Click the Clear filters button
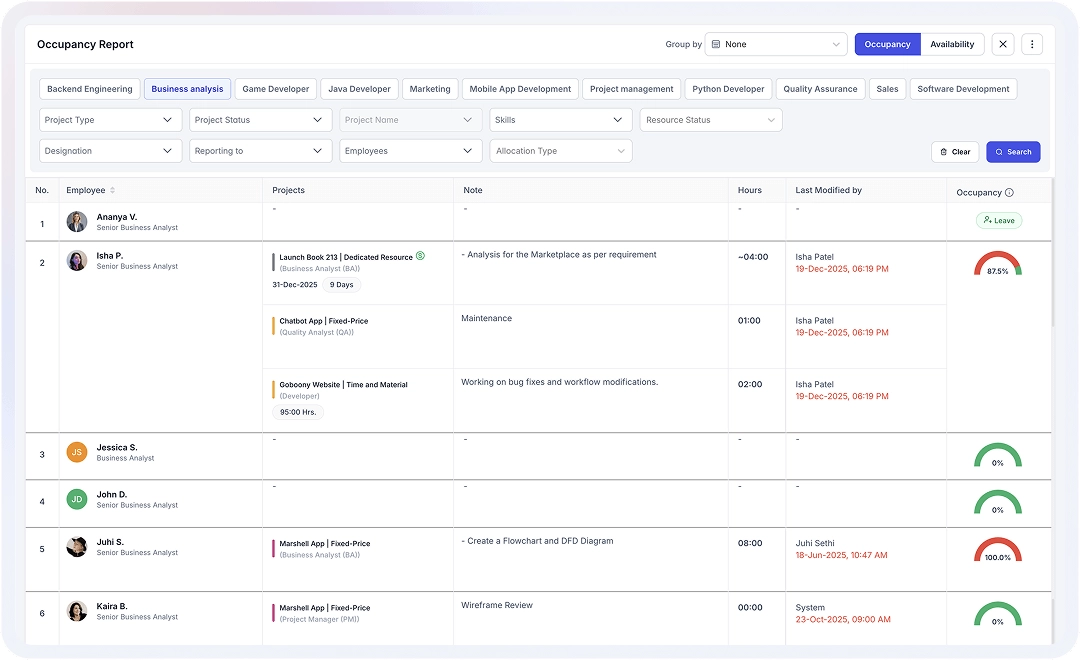1080x660 pixels. pyautogui.click(x=955, y=152)
